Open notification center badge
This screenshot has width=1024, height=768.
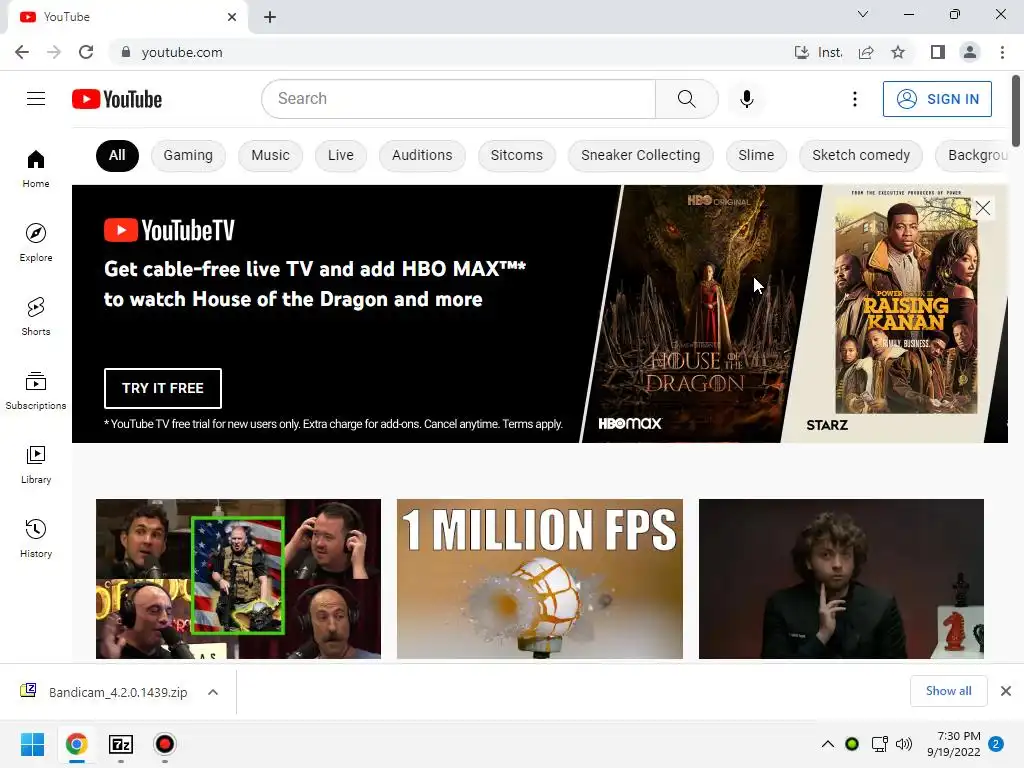click(x=996, y=744)
